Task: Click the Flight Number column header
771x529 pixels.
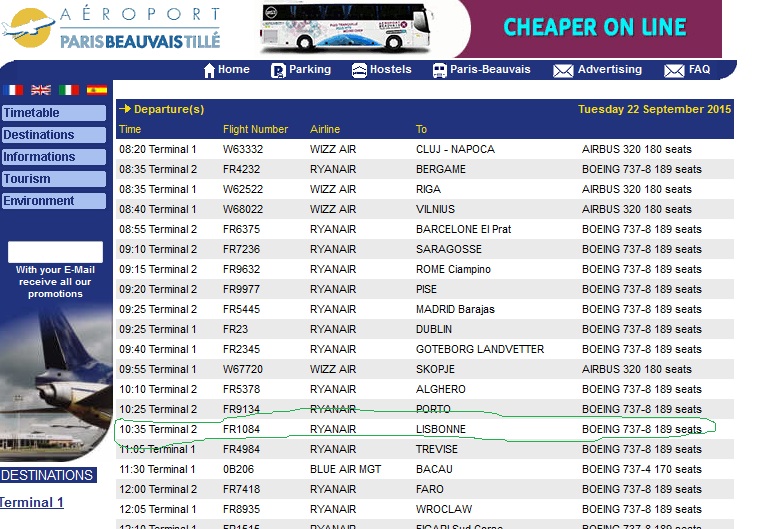Action: tap(255, 129)
